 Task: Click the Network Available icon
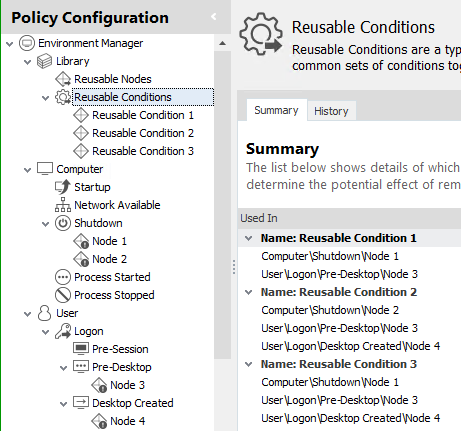pyautogui.click(x=63, y=205)
